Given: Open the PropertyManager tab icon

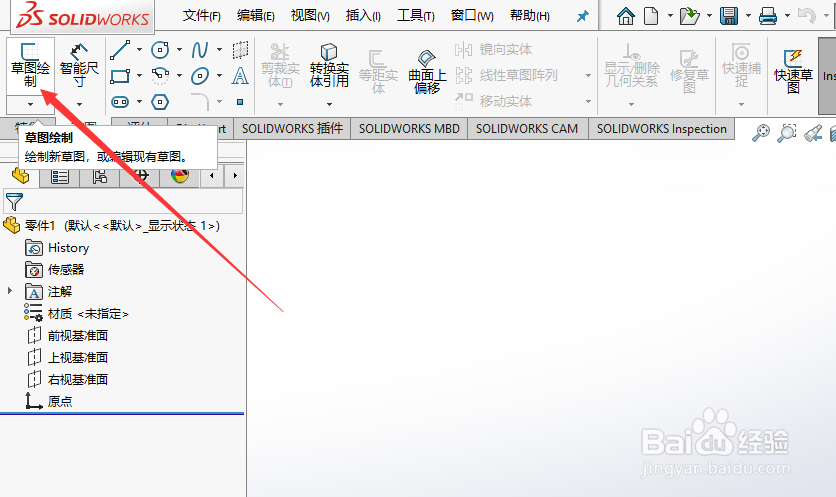Looking at the screenshot, I should click(60, 175).
